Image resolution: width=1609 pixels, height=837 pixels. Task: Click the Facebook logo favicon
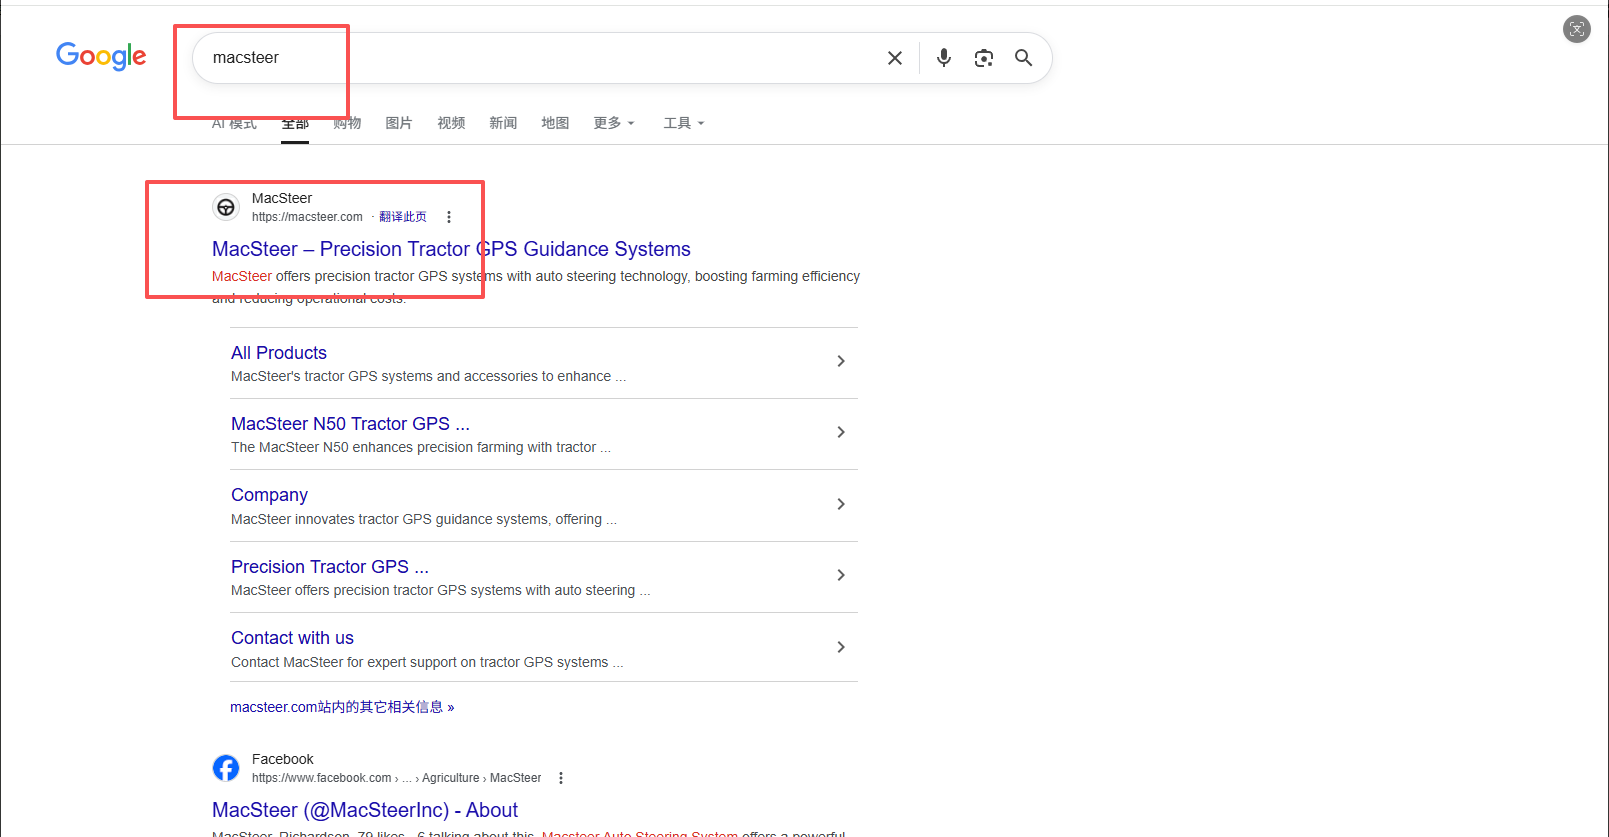(x=226, y=768)
